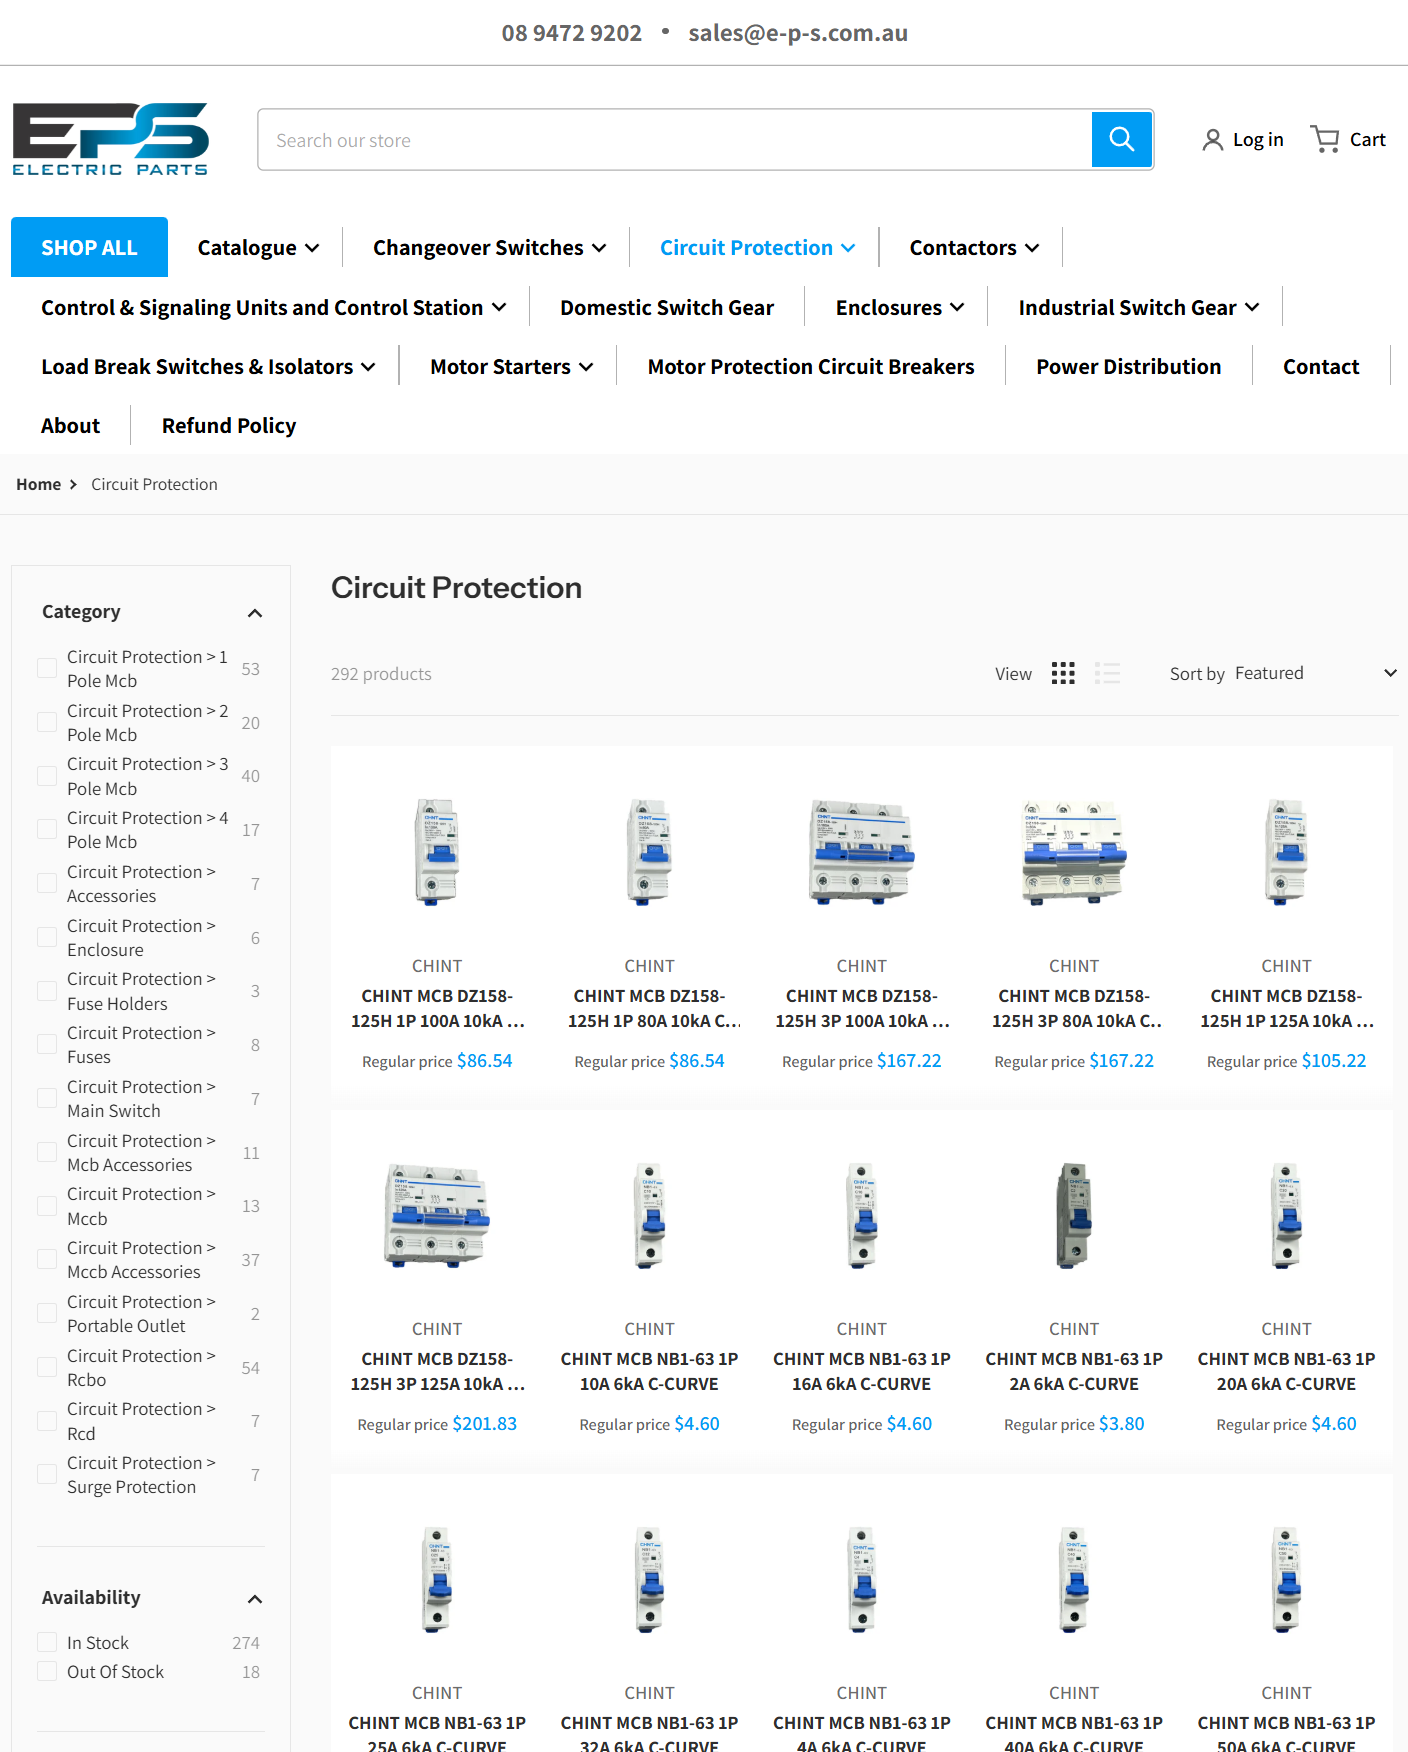This screenshot has height=1752, width=1408.
Task: Expand the Enclosures menu
Action: coord(900,307)
